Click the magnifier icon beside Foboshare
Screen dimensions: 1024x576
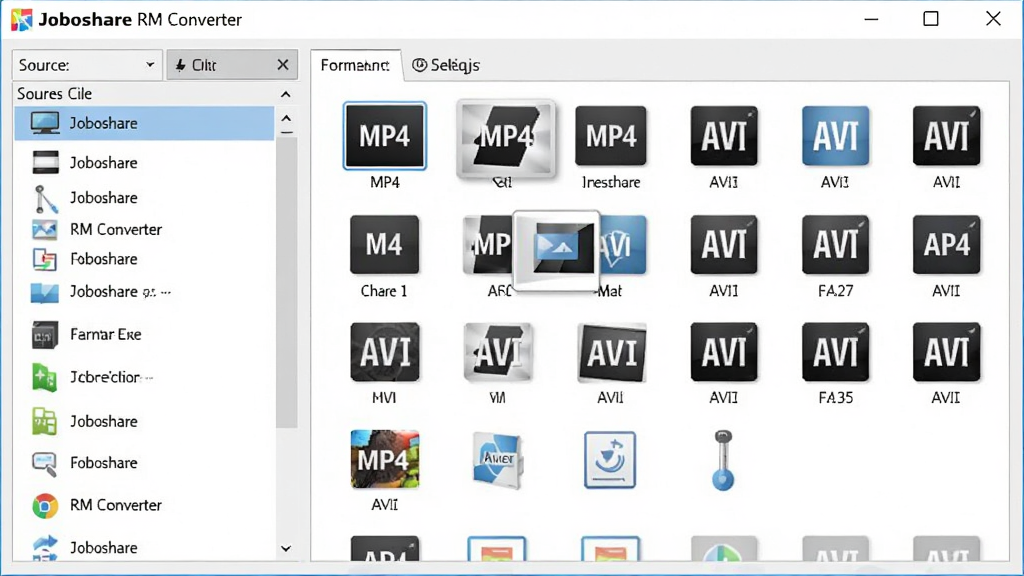[44, 464]
